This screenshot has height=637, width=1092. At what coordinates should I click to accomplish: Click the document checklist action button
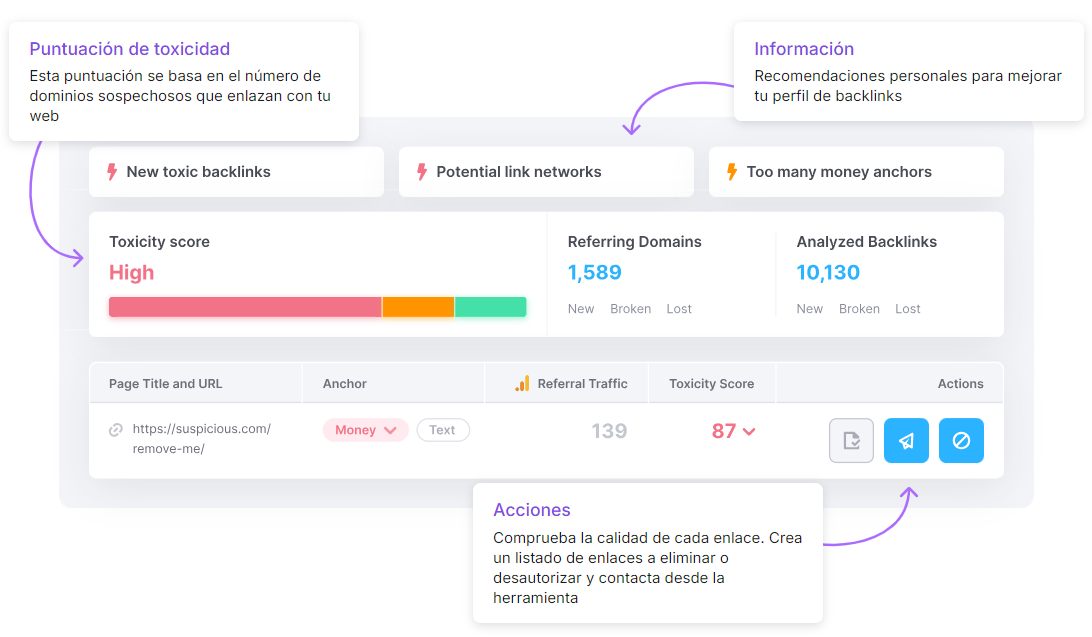[851, 441]
